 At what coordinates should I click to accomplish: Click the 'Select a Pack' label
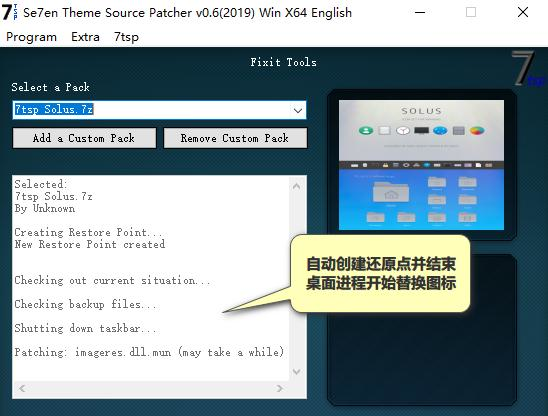pyautogui.click(x=50, y=87)
